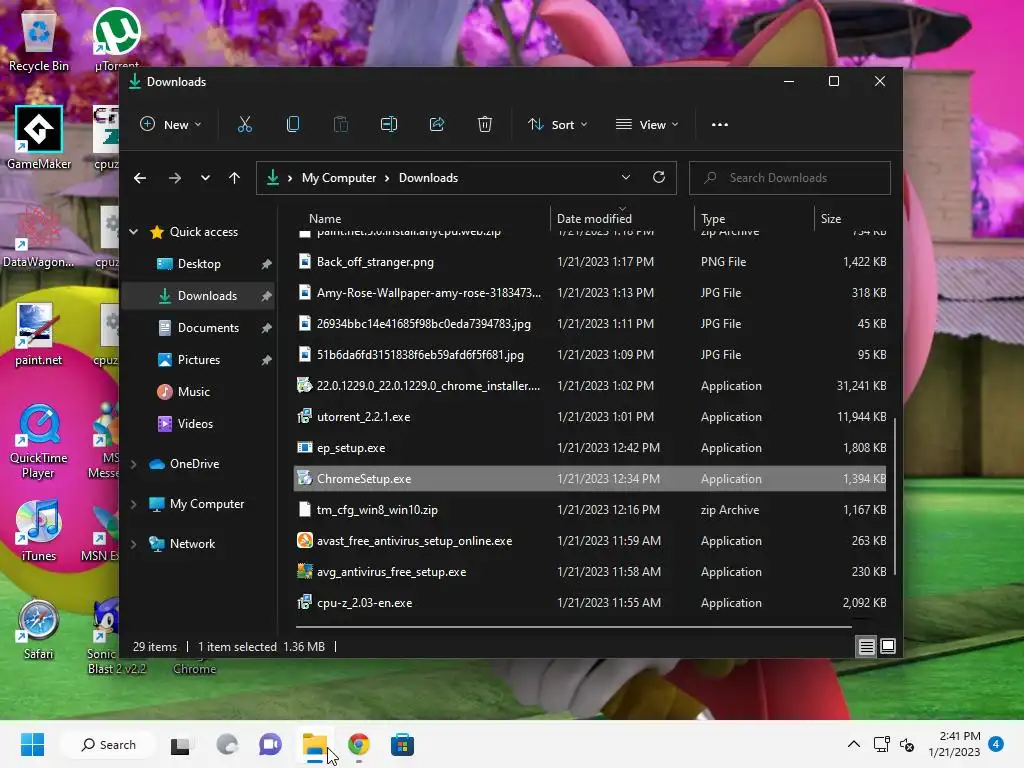
Task: Refresh the Downloads folder view
Action: coord(659,177)
